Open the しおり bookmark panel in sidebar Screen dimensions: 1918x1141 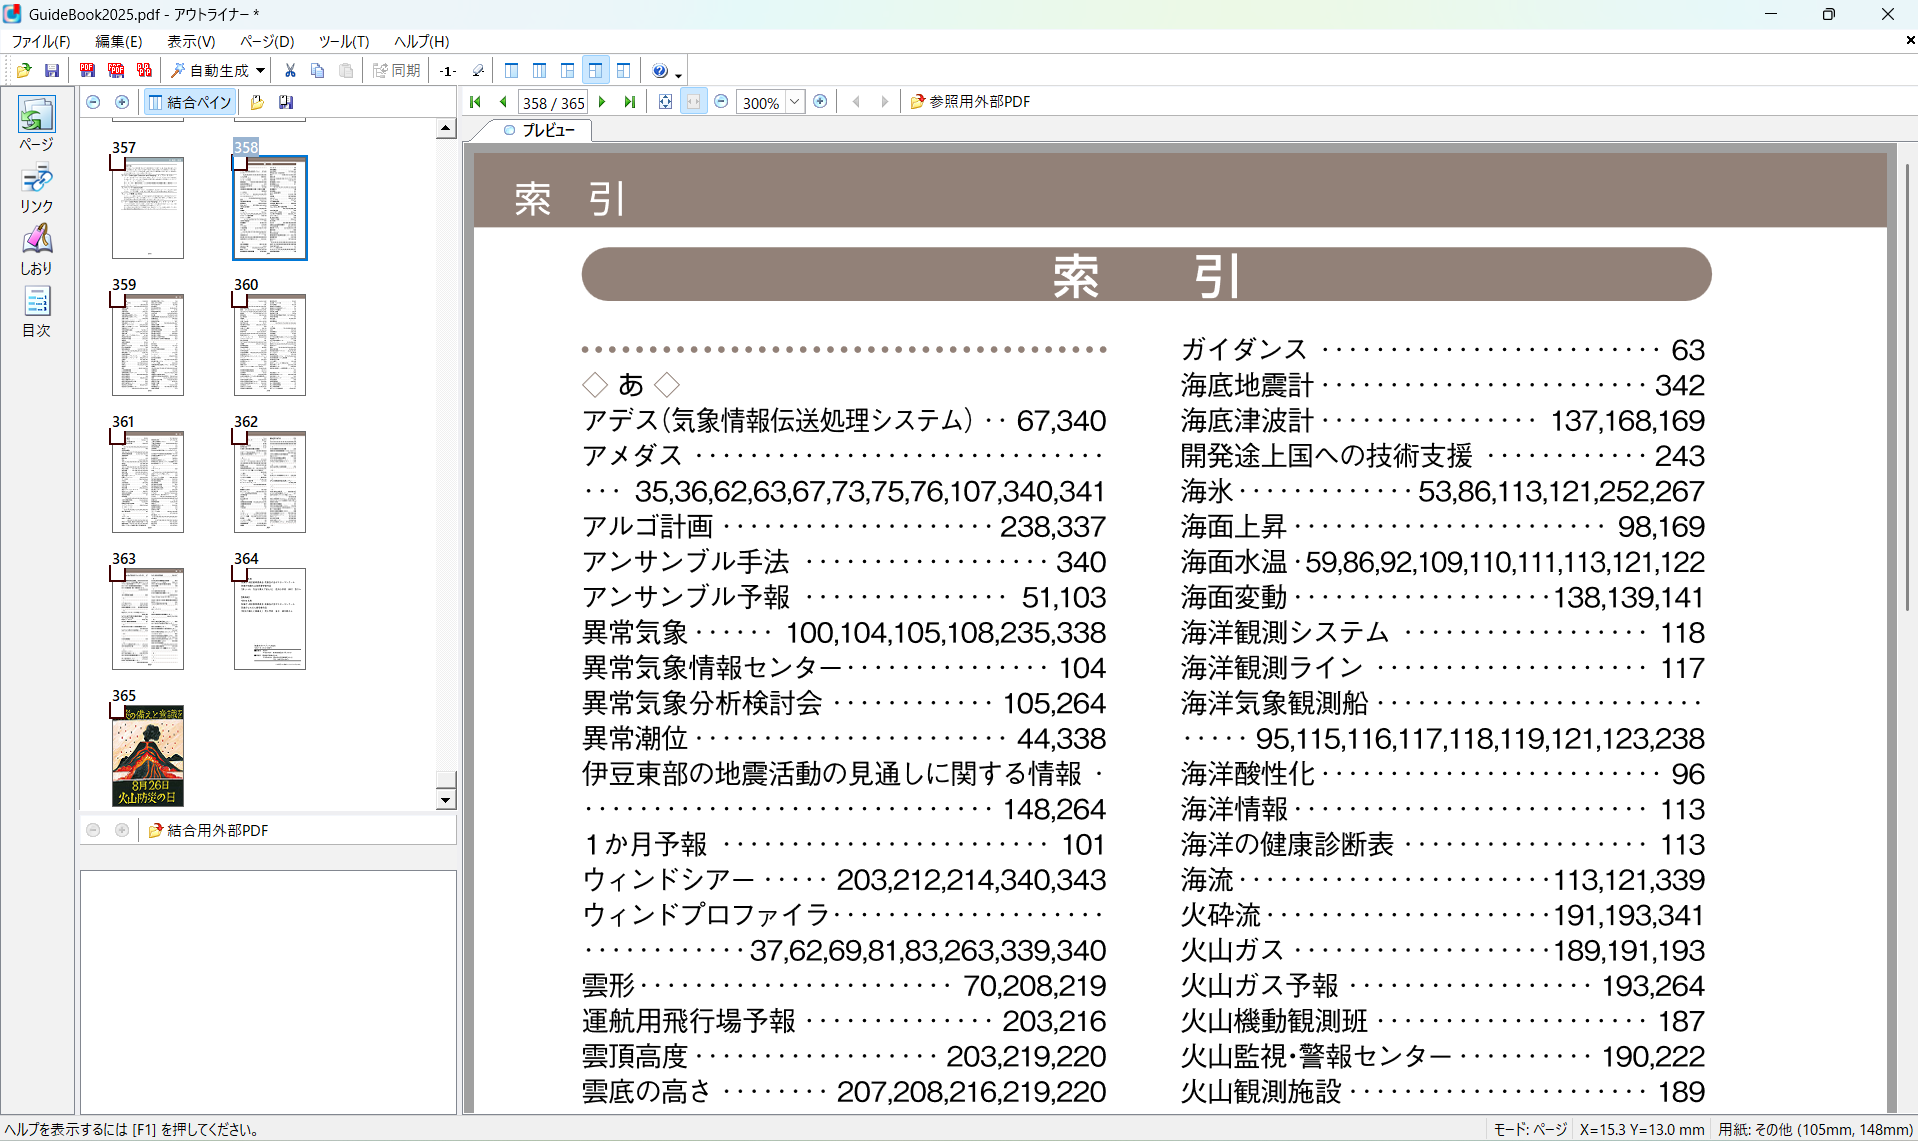coord(36,249)
